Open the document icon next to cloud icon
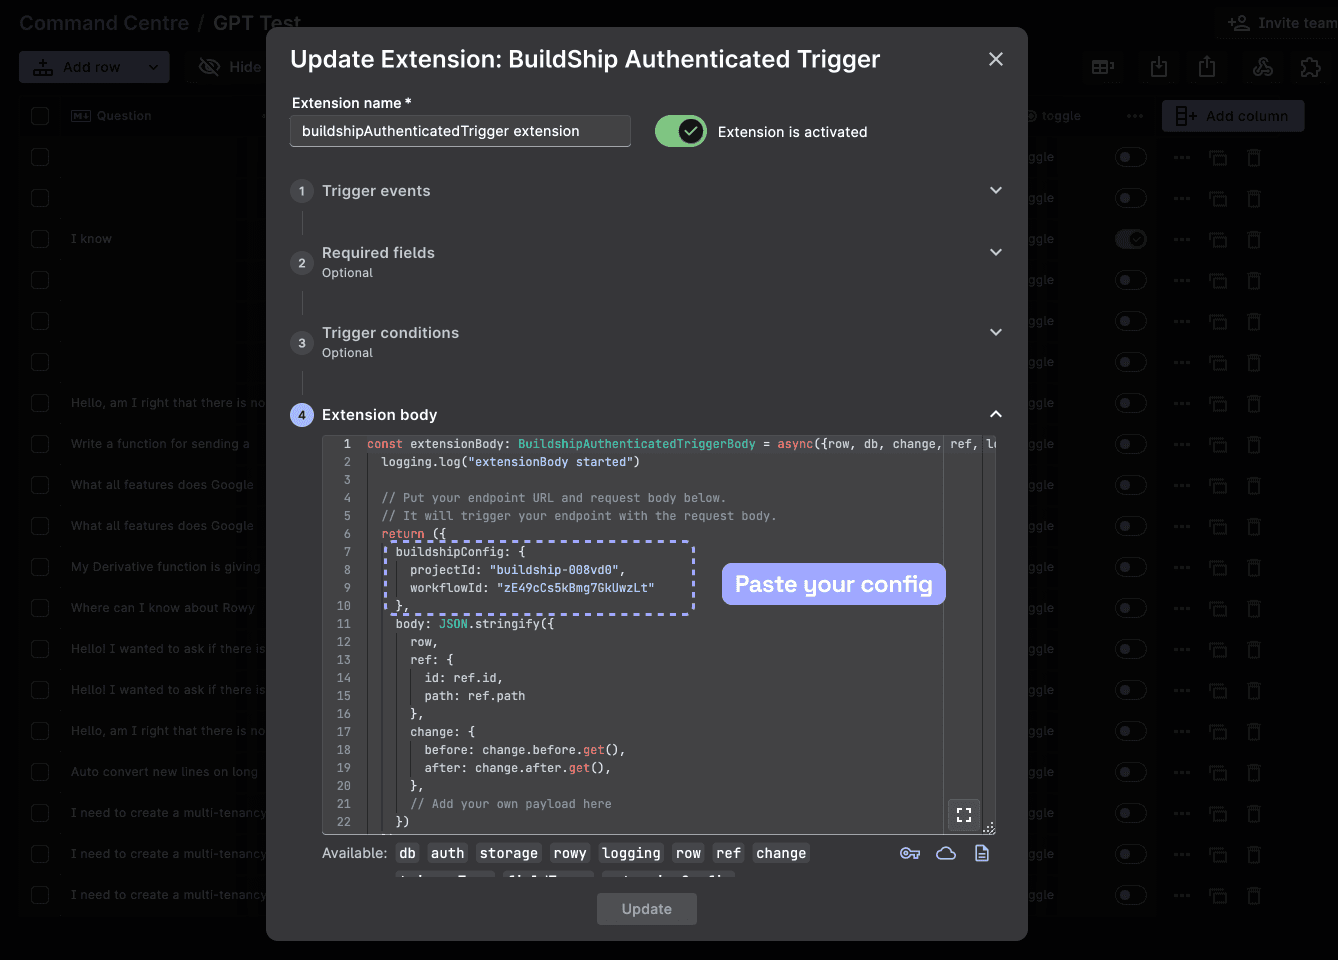 tap(982, 853)
